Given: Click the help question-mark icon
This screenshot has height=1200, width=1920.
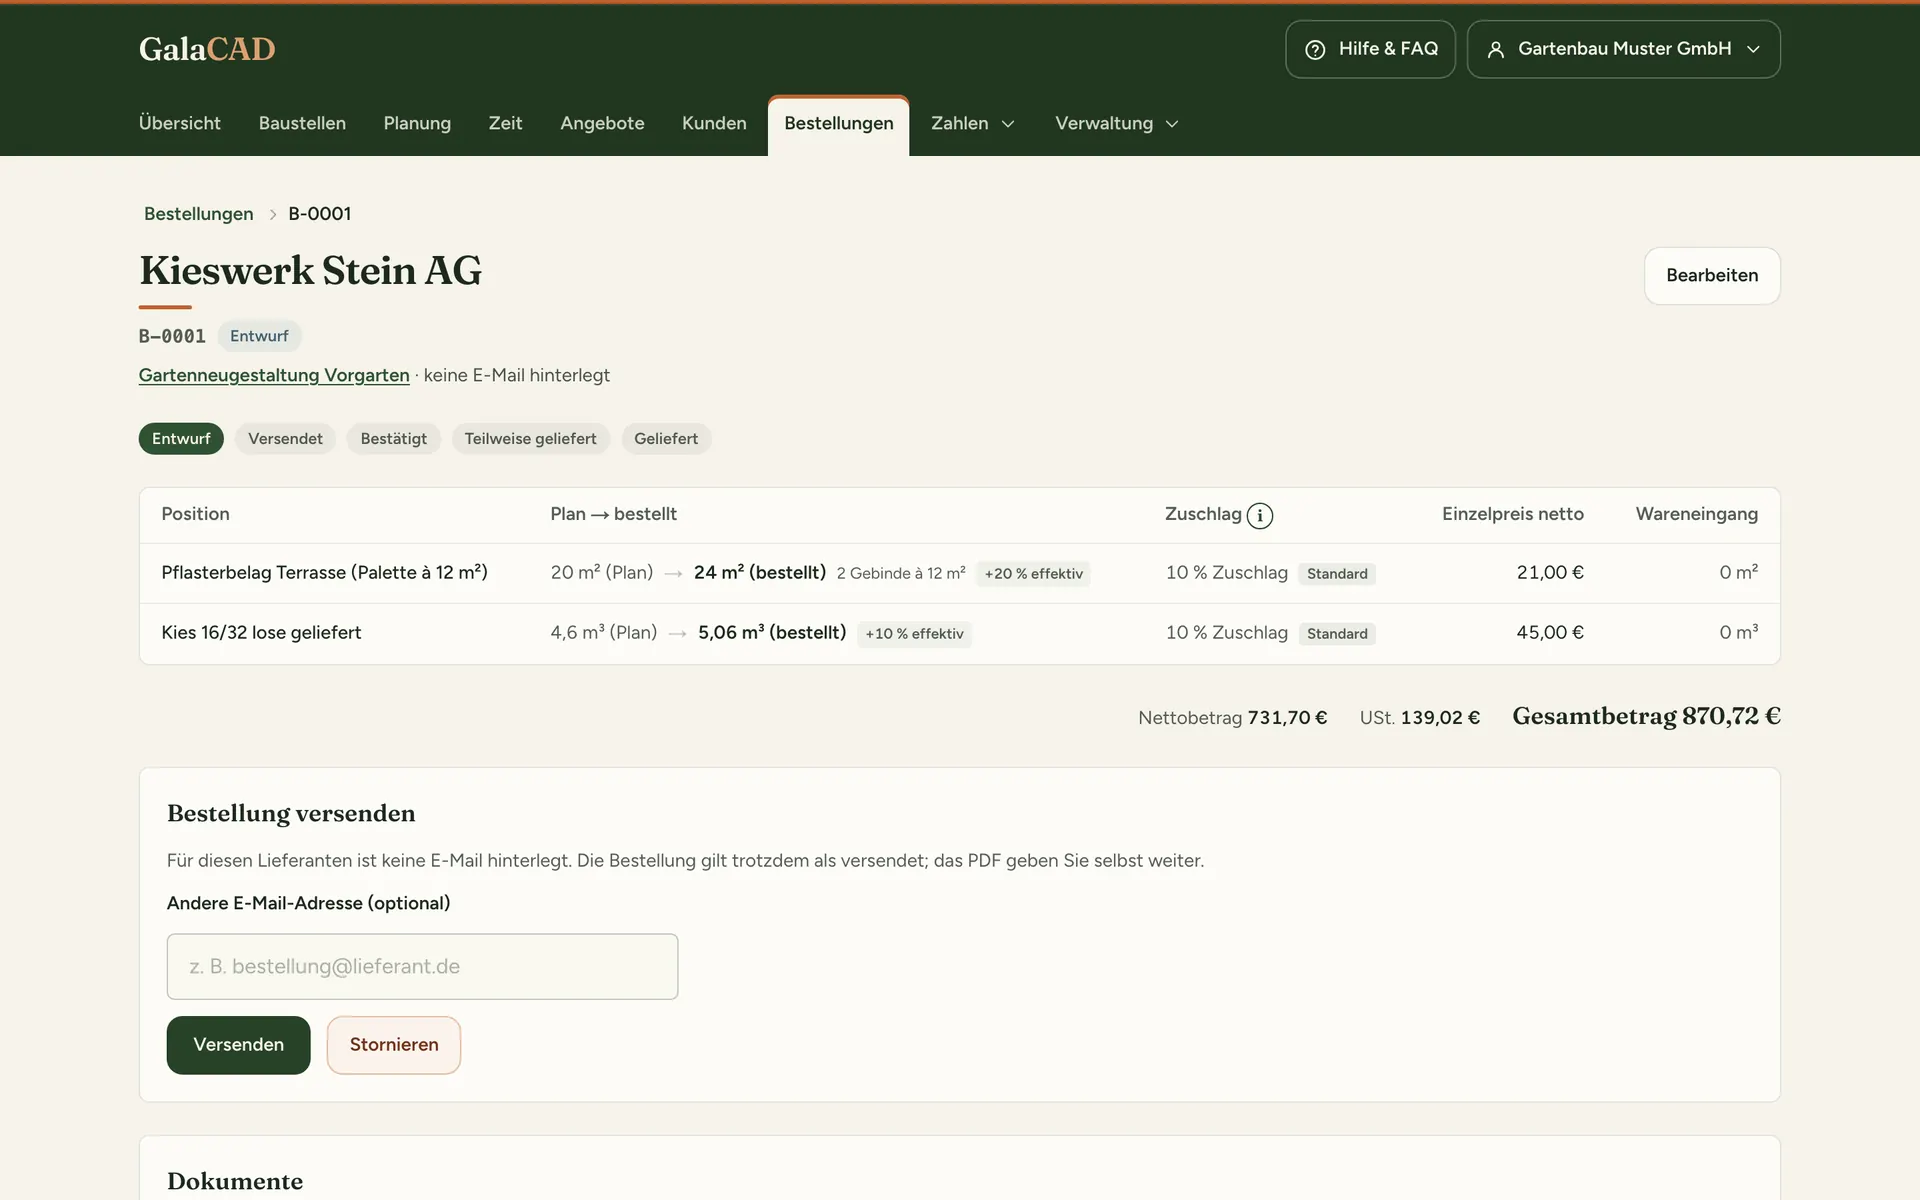Looking at the screenshot, I should (x=1315, y=49).
